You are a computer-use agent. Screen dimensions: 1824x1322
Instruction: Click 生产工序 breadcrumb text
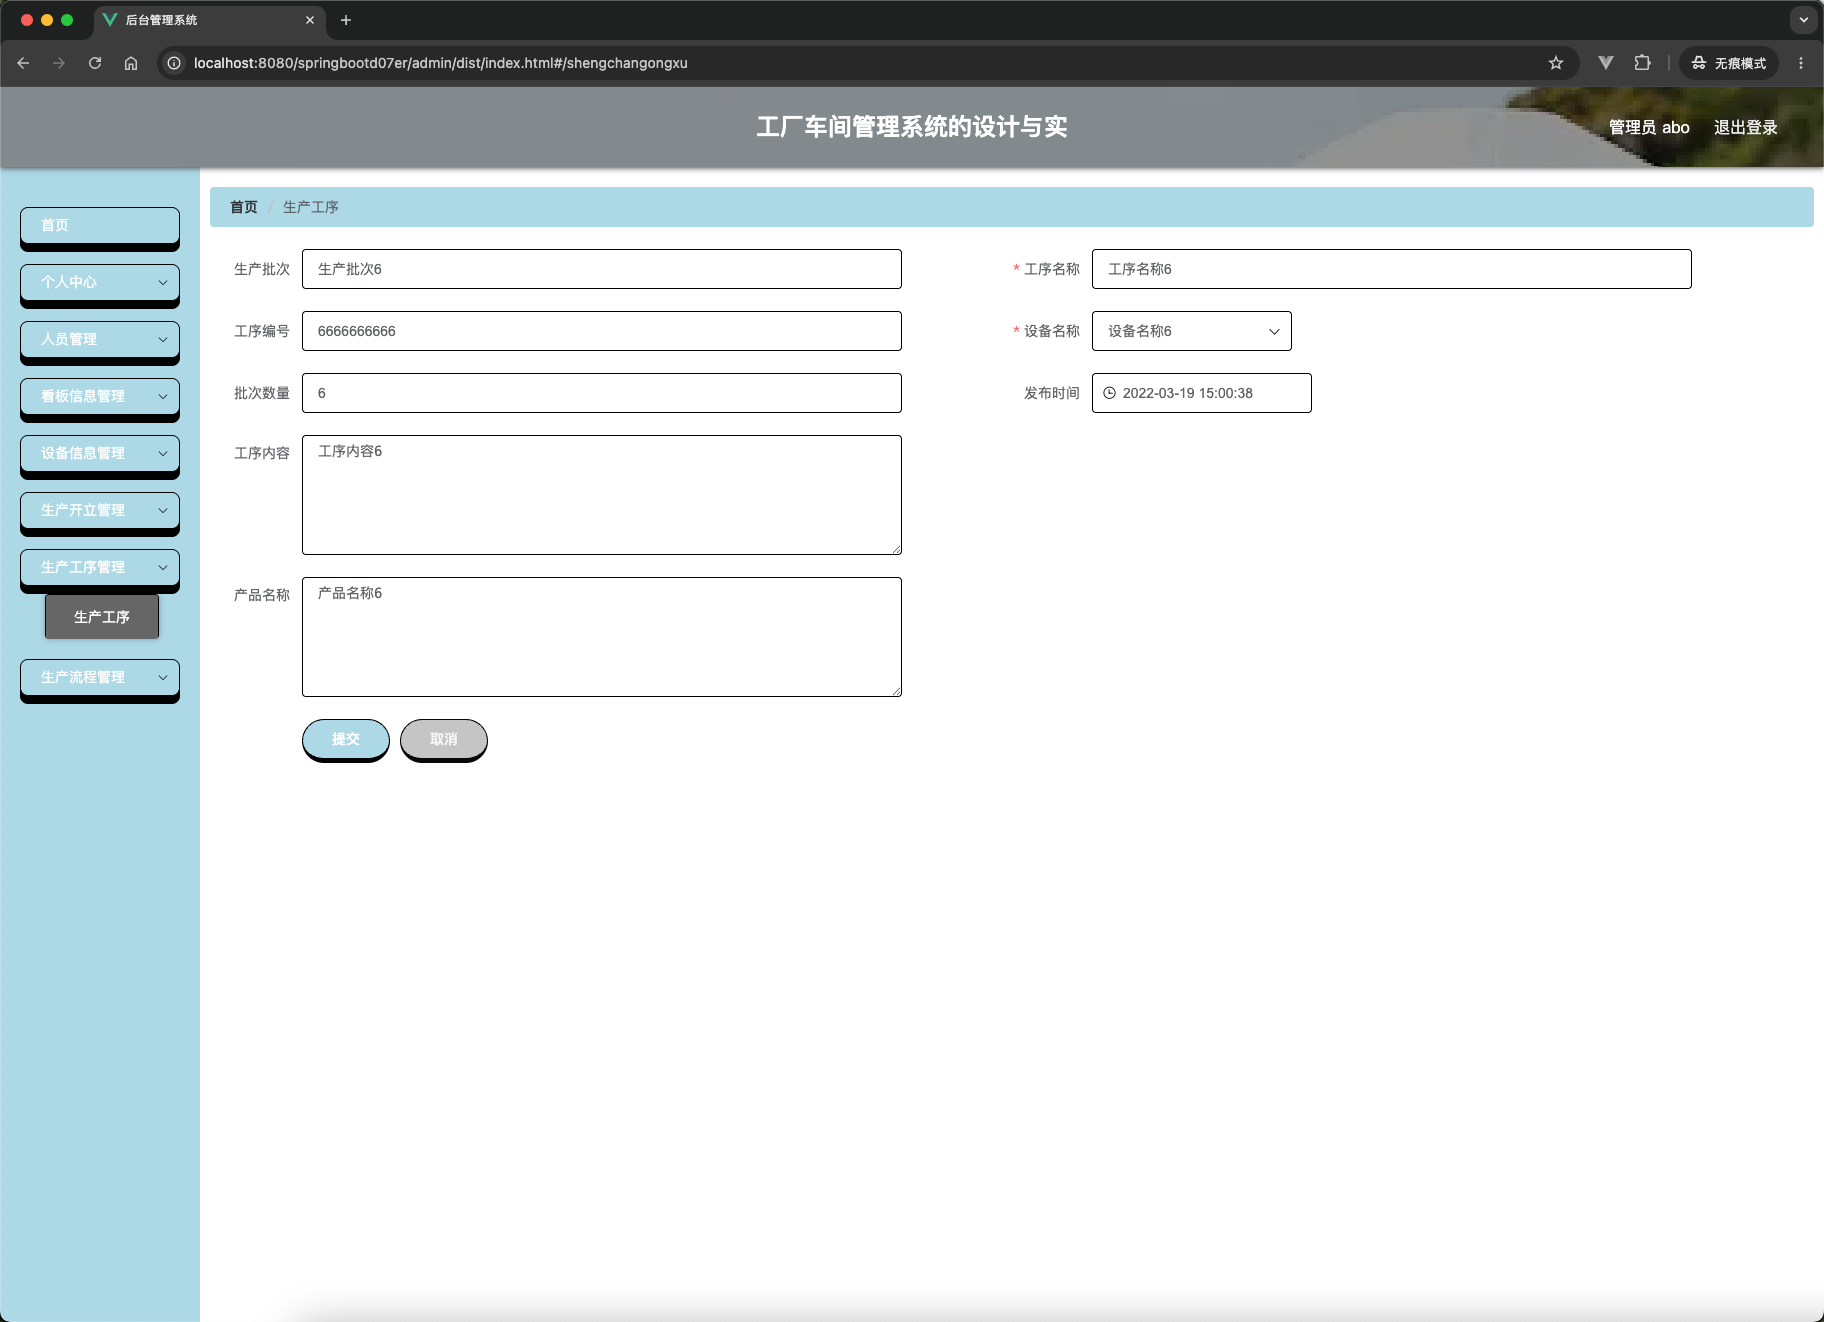click(x=311, y=207)
